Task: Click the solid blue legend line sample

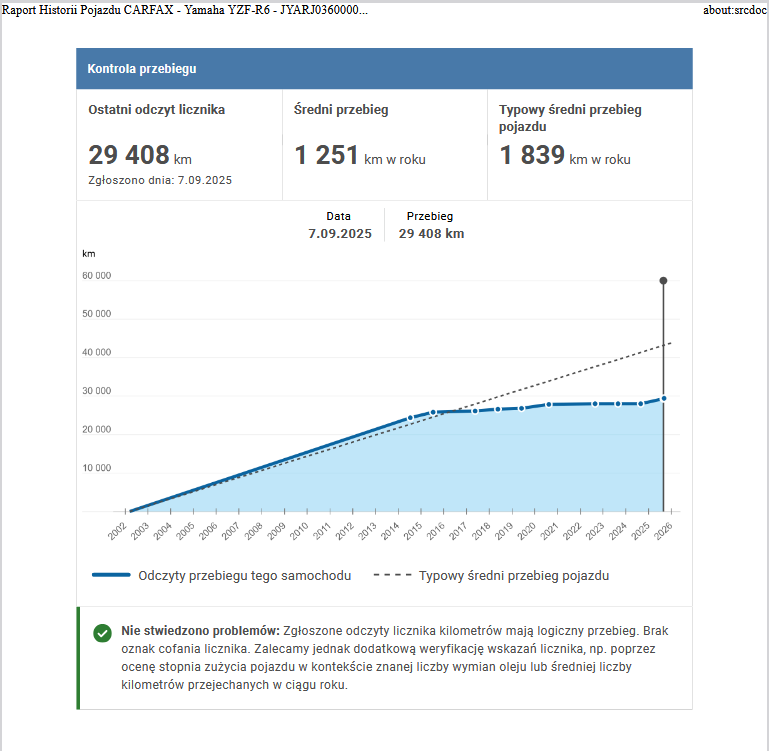Action: (111, 576)
